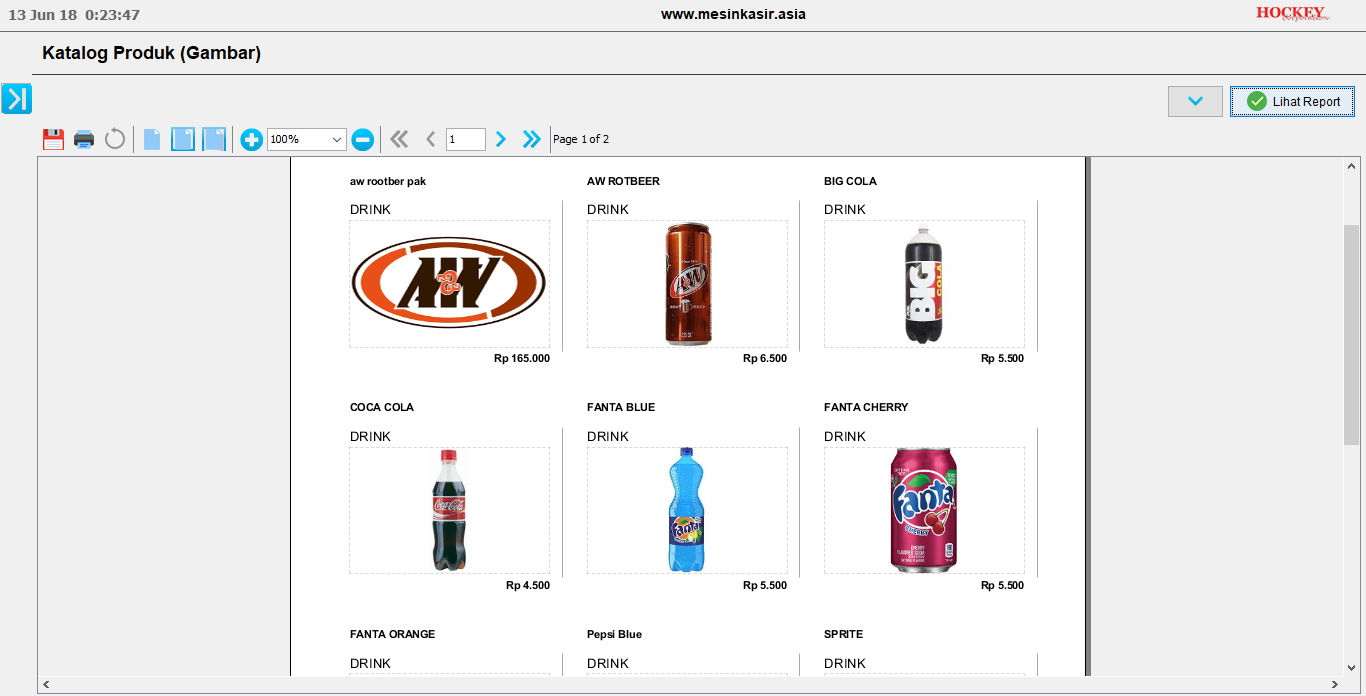The width and height of the screenshot is (1366, 696).
Task: Click the save report floppy disk icon
Action: point(53,139)
